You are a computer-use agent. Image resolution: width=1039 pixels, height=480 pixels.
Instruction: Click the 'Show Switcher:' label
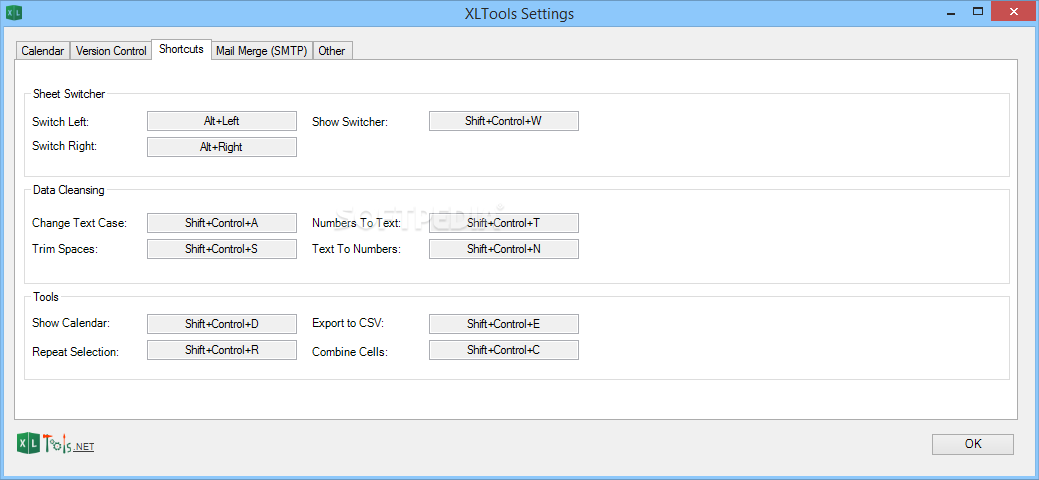click(x=350, y=122)
